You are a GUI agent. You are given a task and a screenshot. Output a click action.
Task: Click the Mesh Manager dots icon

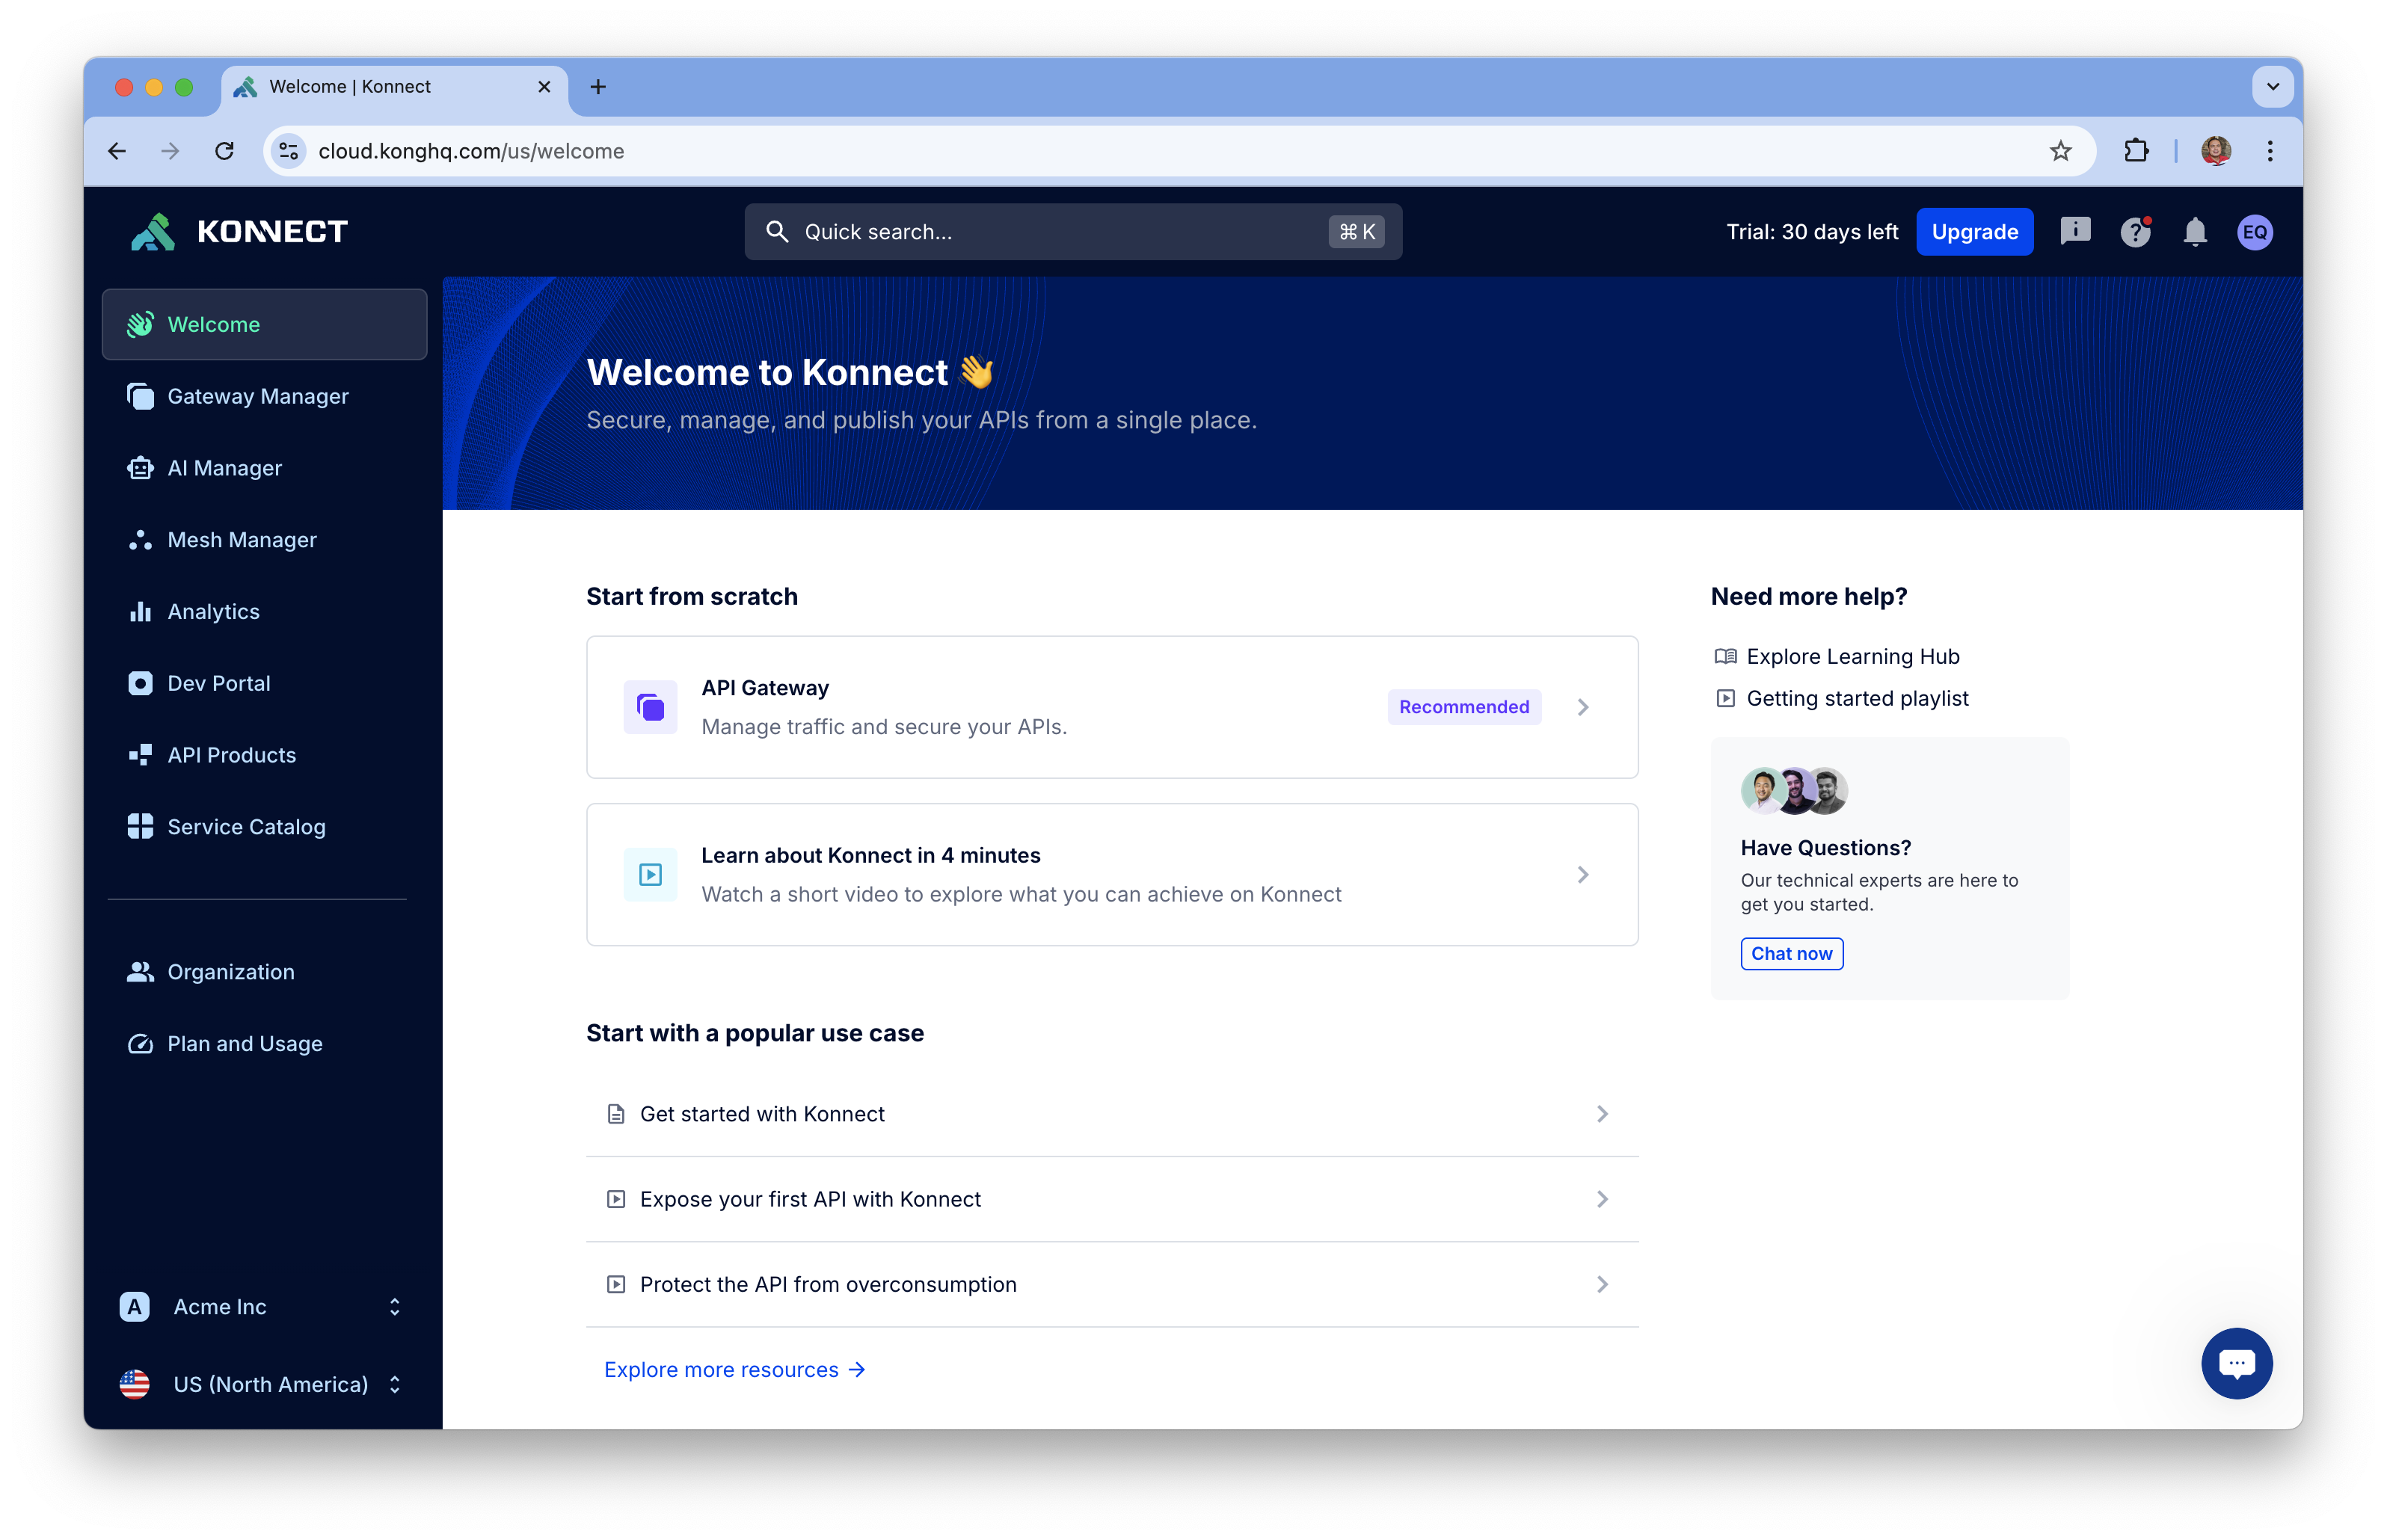(x=140, y=540)
